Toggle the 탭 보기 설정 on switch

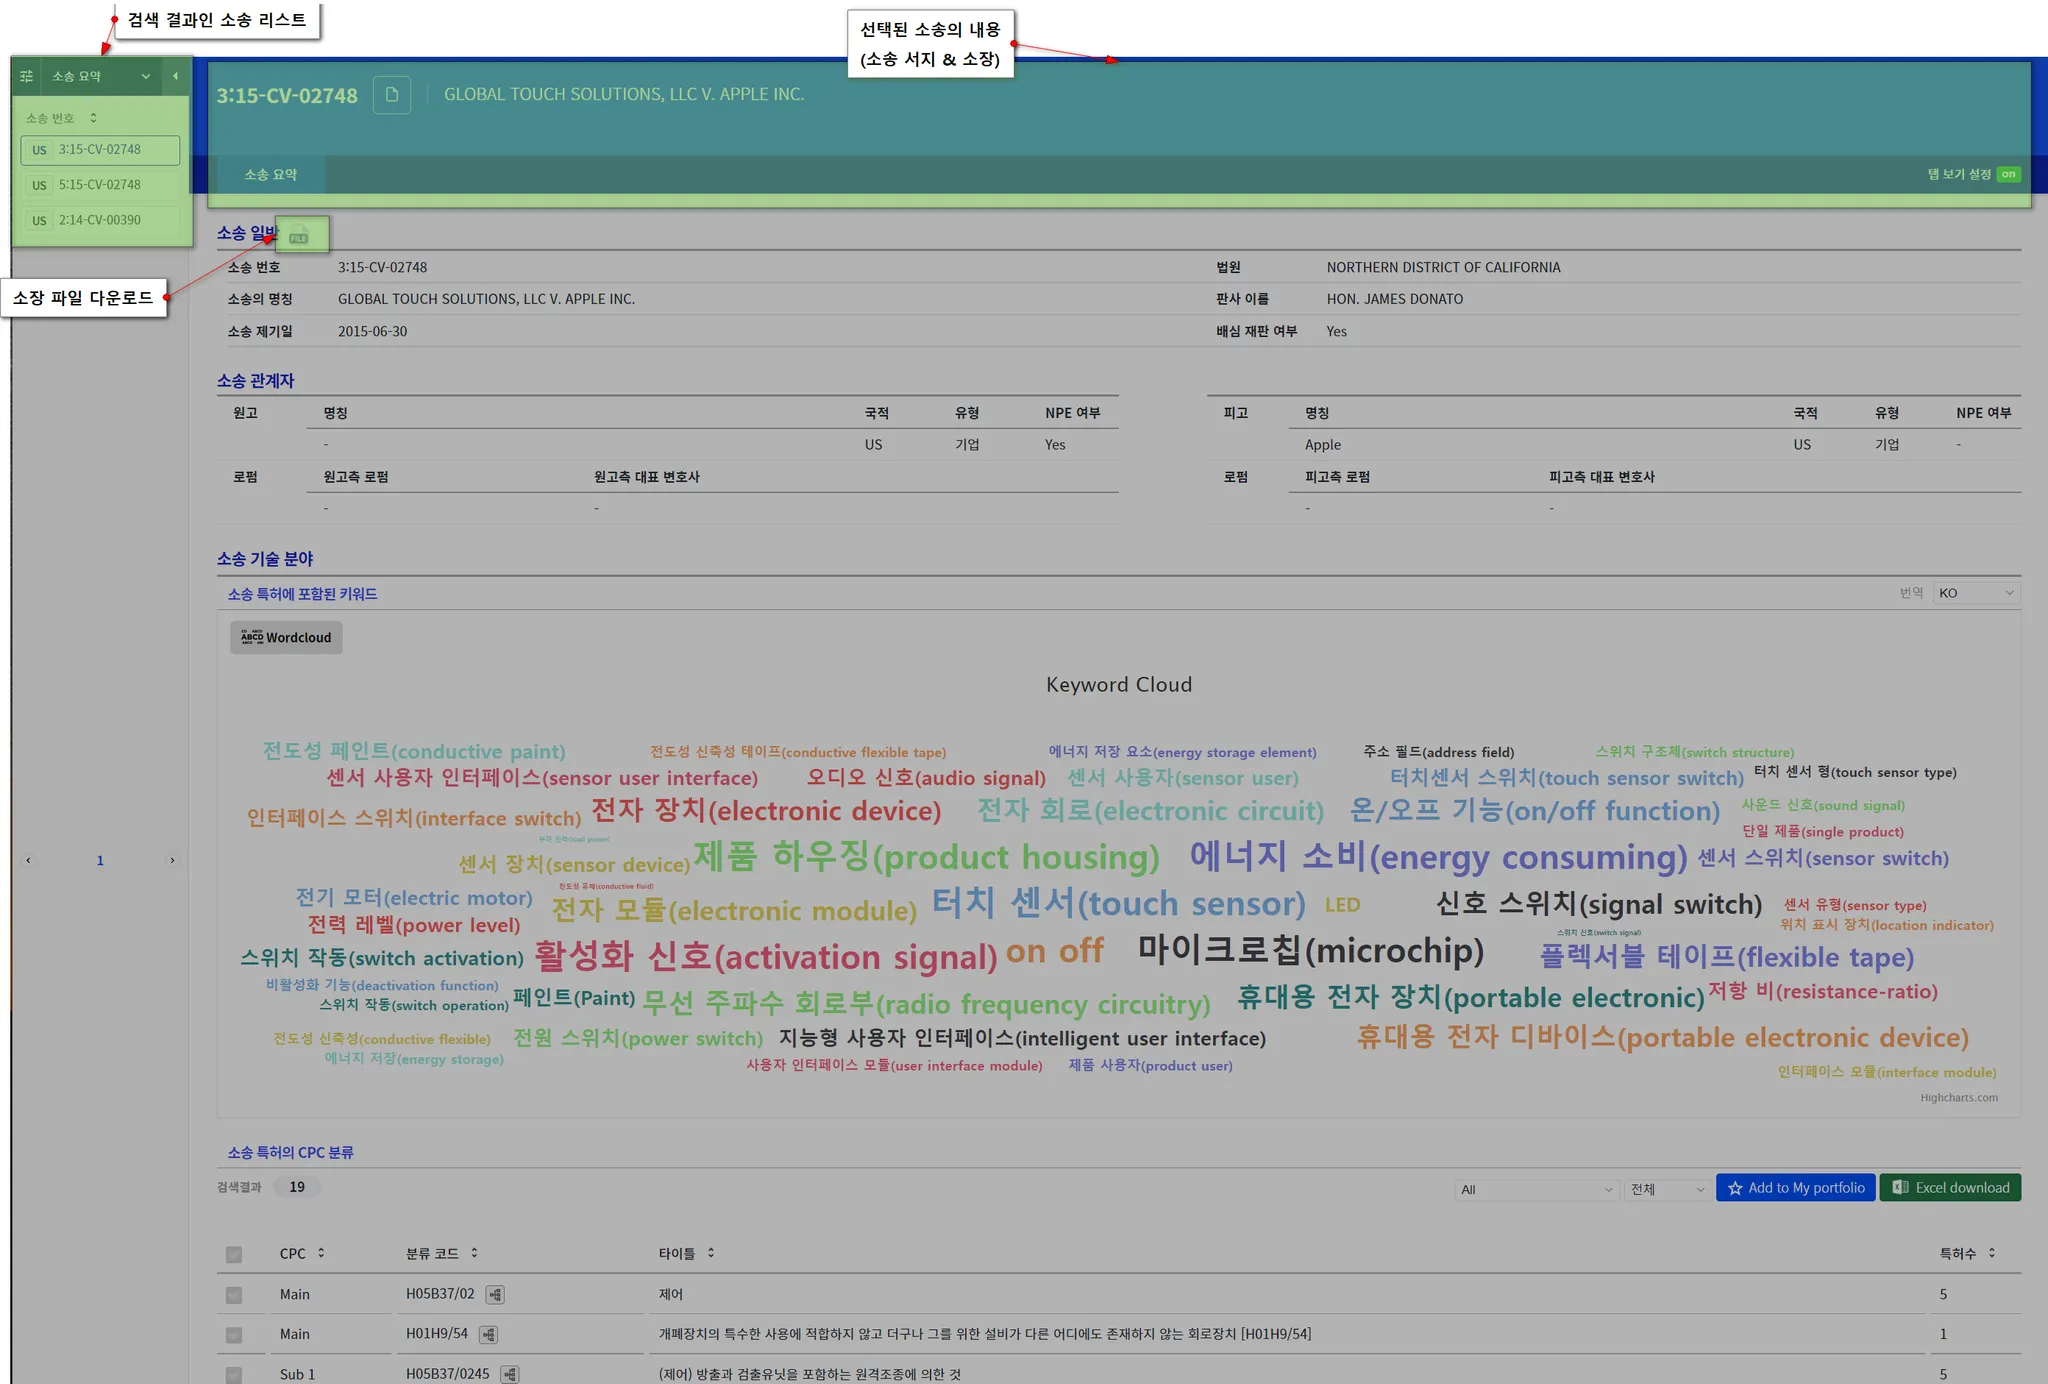2008,174
